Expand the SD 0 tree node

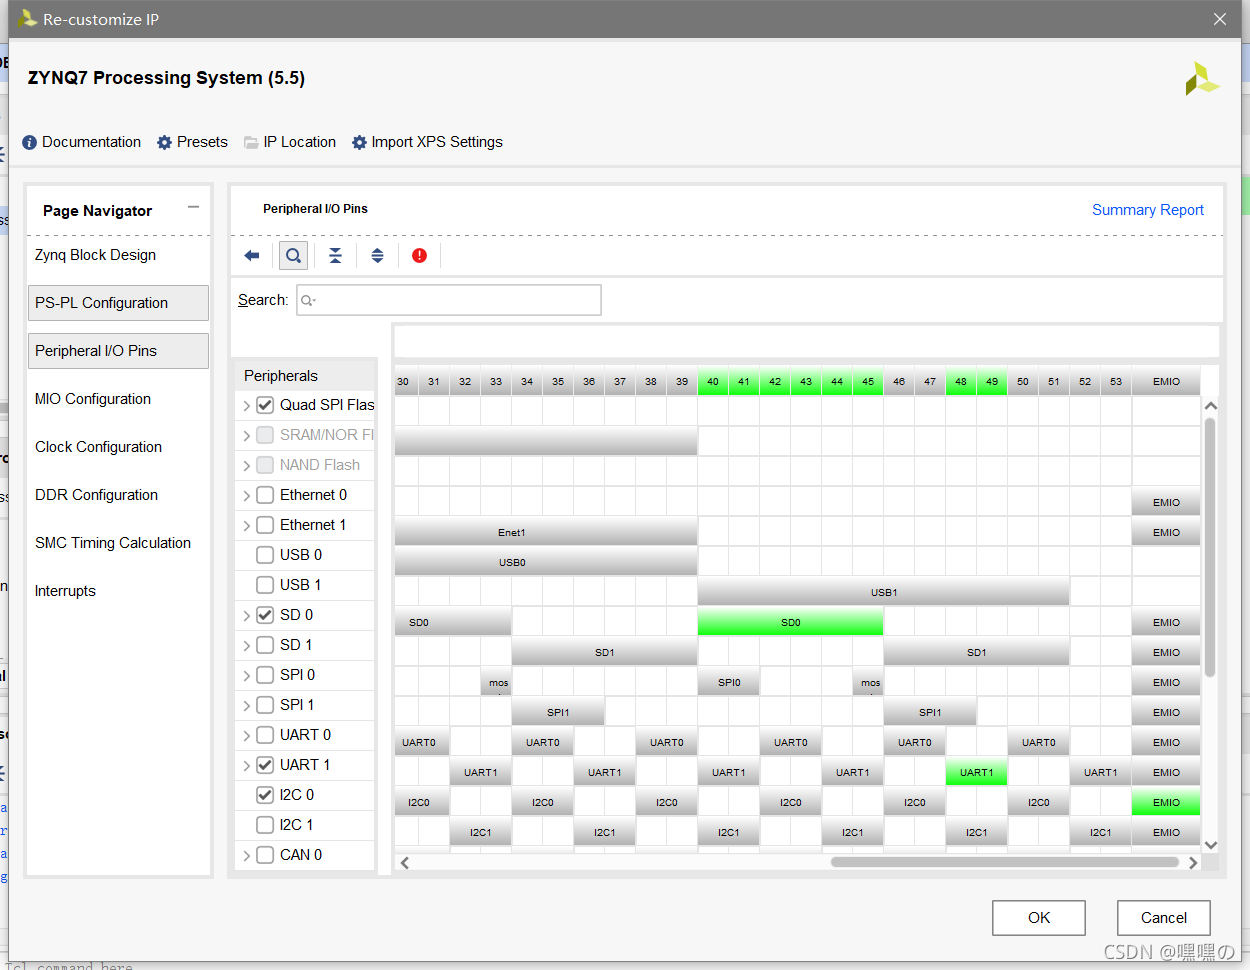(247, 616)
